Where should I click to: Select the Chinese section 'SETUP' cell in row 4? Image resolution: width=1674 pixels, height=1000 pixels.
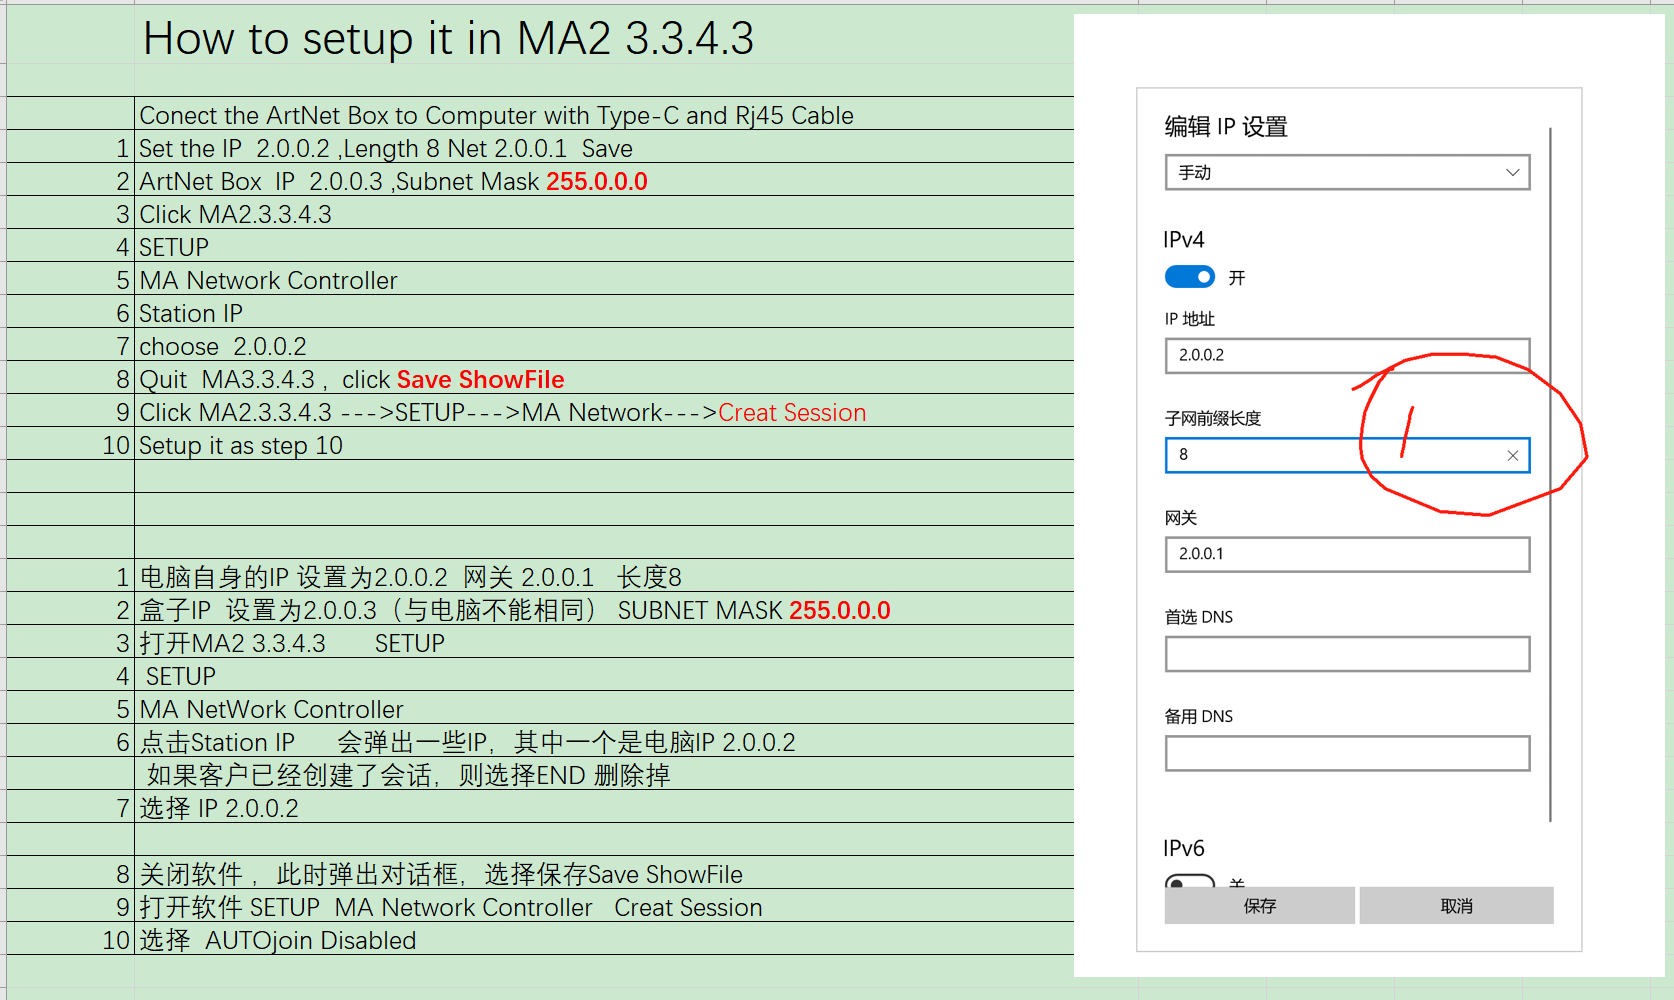tap(604, 675)
